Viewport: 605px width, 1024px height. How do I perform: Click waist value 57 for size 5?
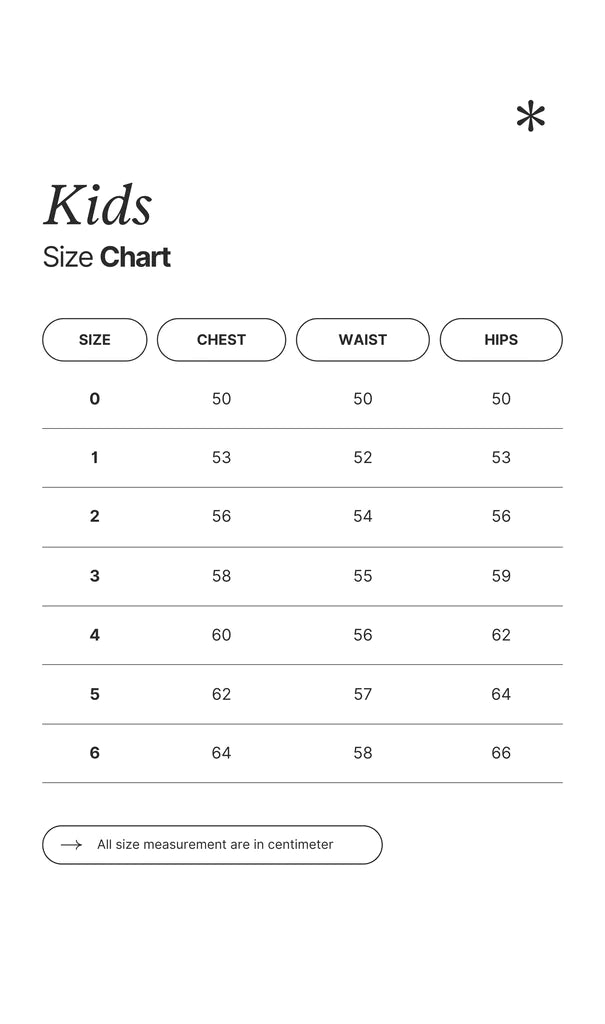362,694
